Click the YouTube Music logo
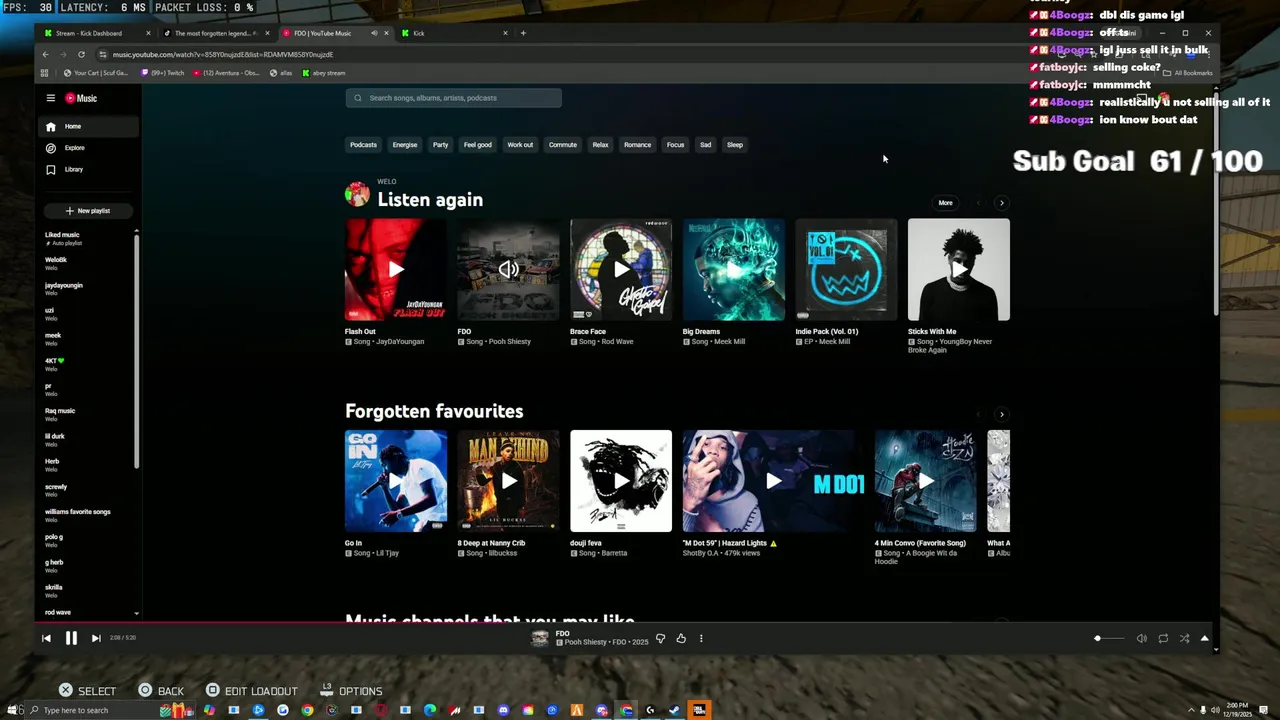The width and height of the screenshot is (1280, 720). (81, 98)
